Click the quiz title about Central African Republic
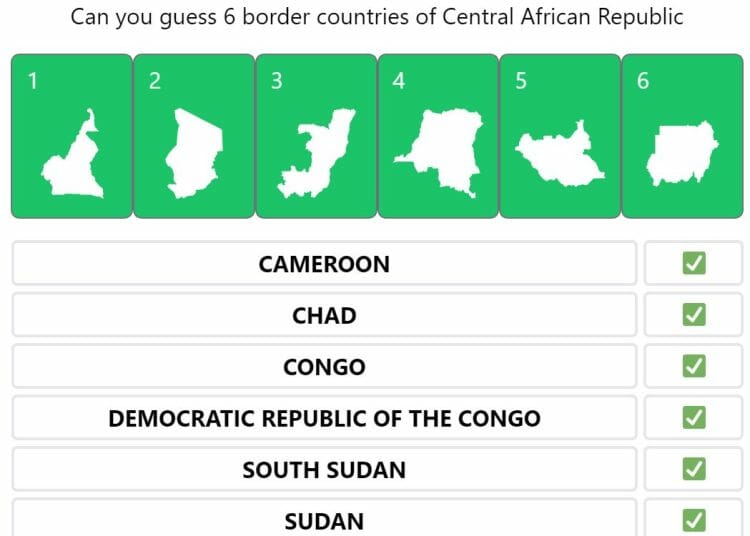This screenshot has height=536, width=750. pyautogui.click(x=376, y=17)
